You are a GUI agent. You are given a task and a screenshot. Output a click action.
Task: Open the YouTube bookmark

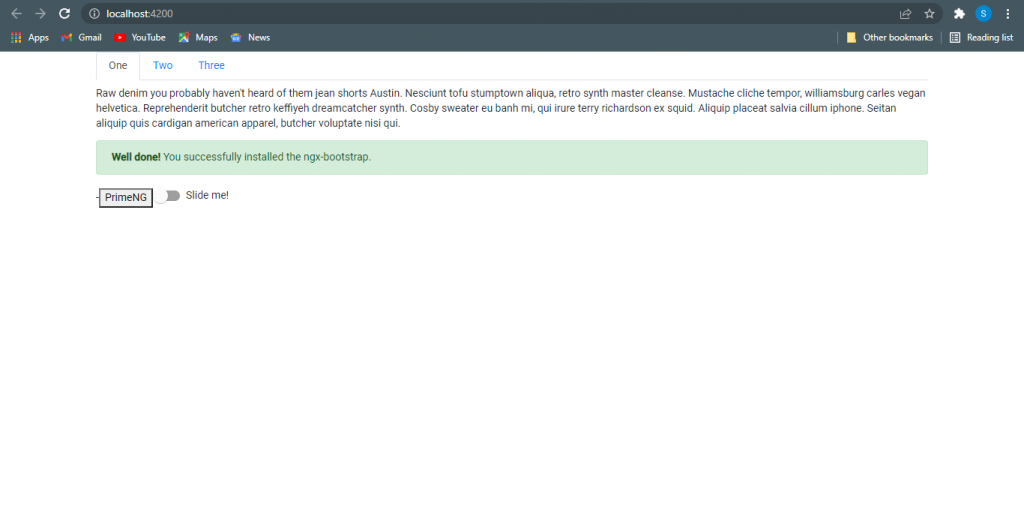tap(139, 38)
